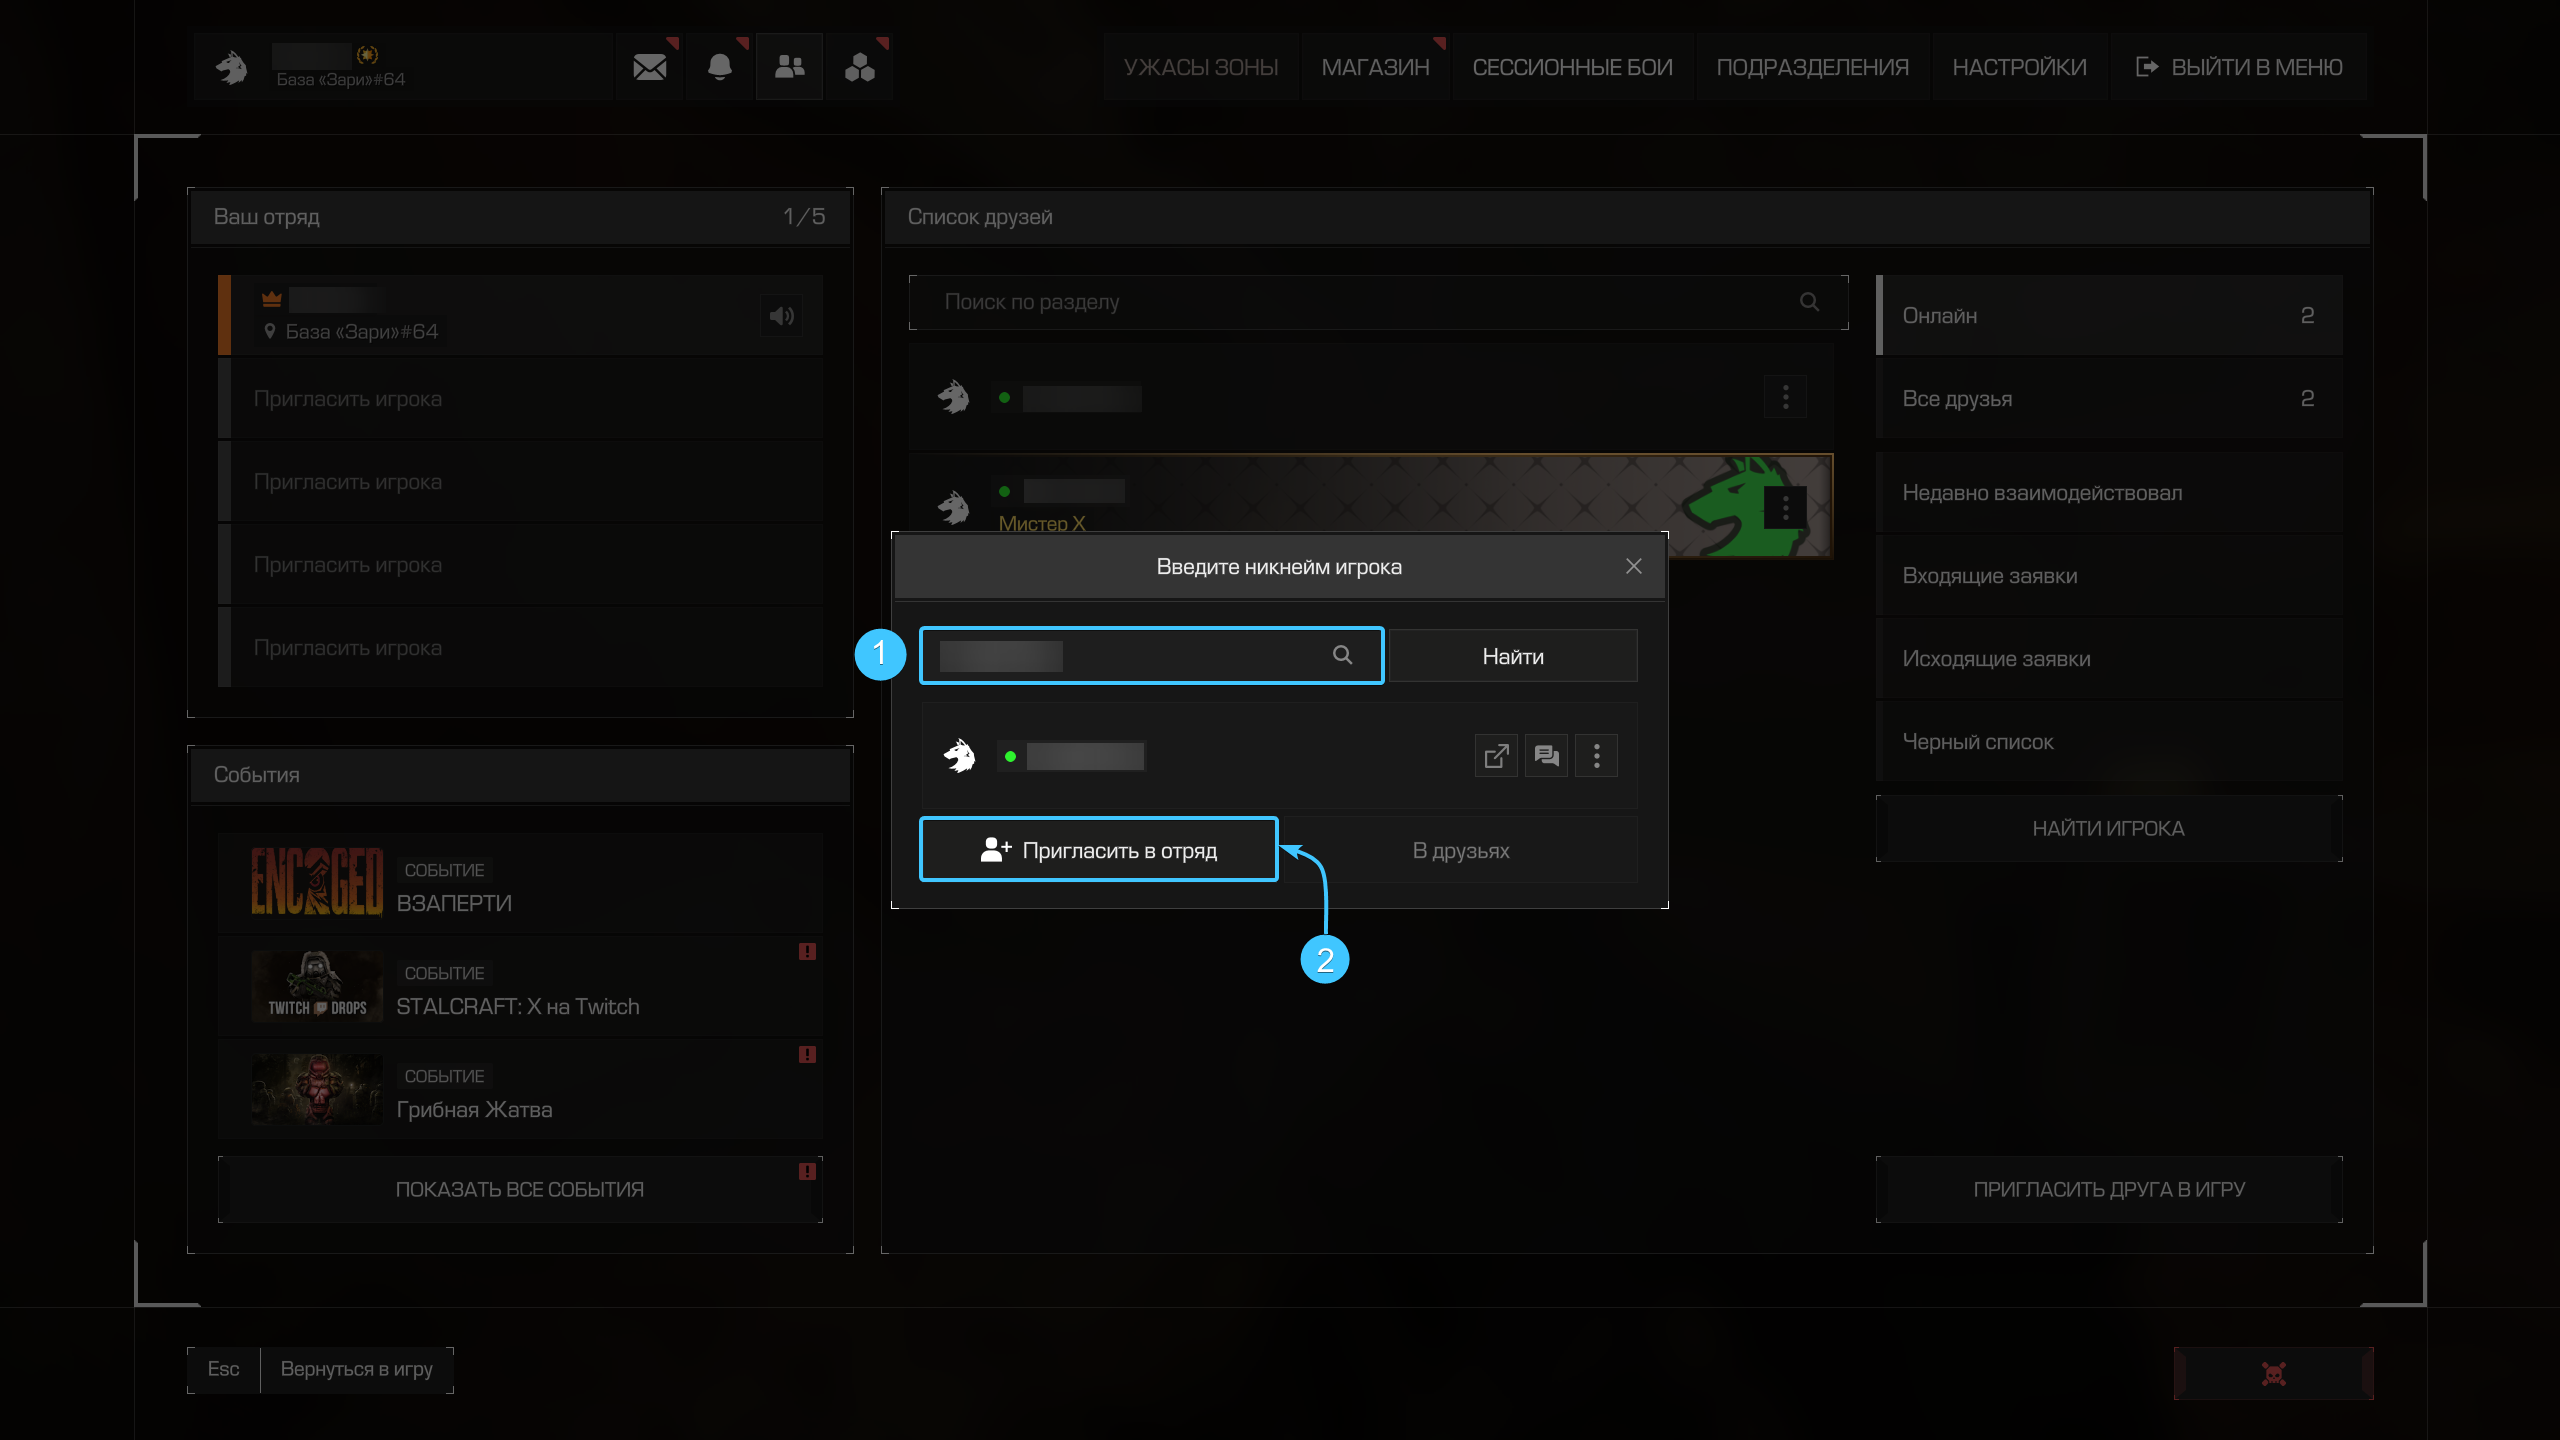Viewport: 2560px width, 1440px height.
Task: Open three-dot menu for first friend
Action: [1785, 398]
